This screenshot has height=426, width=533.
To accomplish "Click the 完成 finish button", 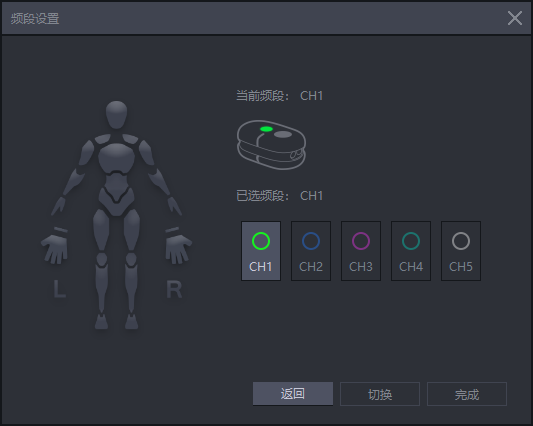I will 467,394.
